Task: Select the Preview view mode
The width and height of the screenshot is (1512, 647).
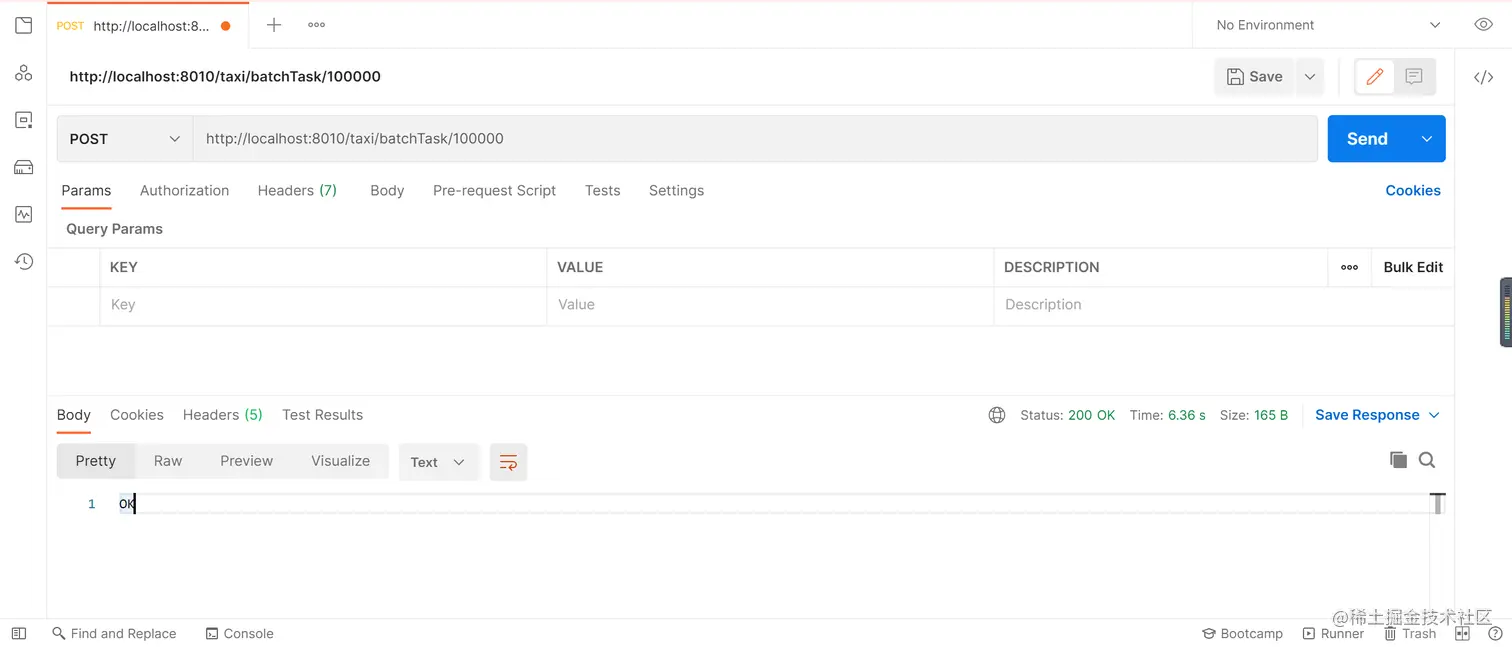Action: coord(247,461)
